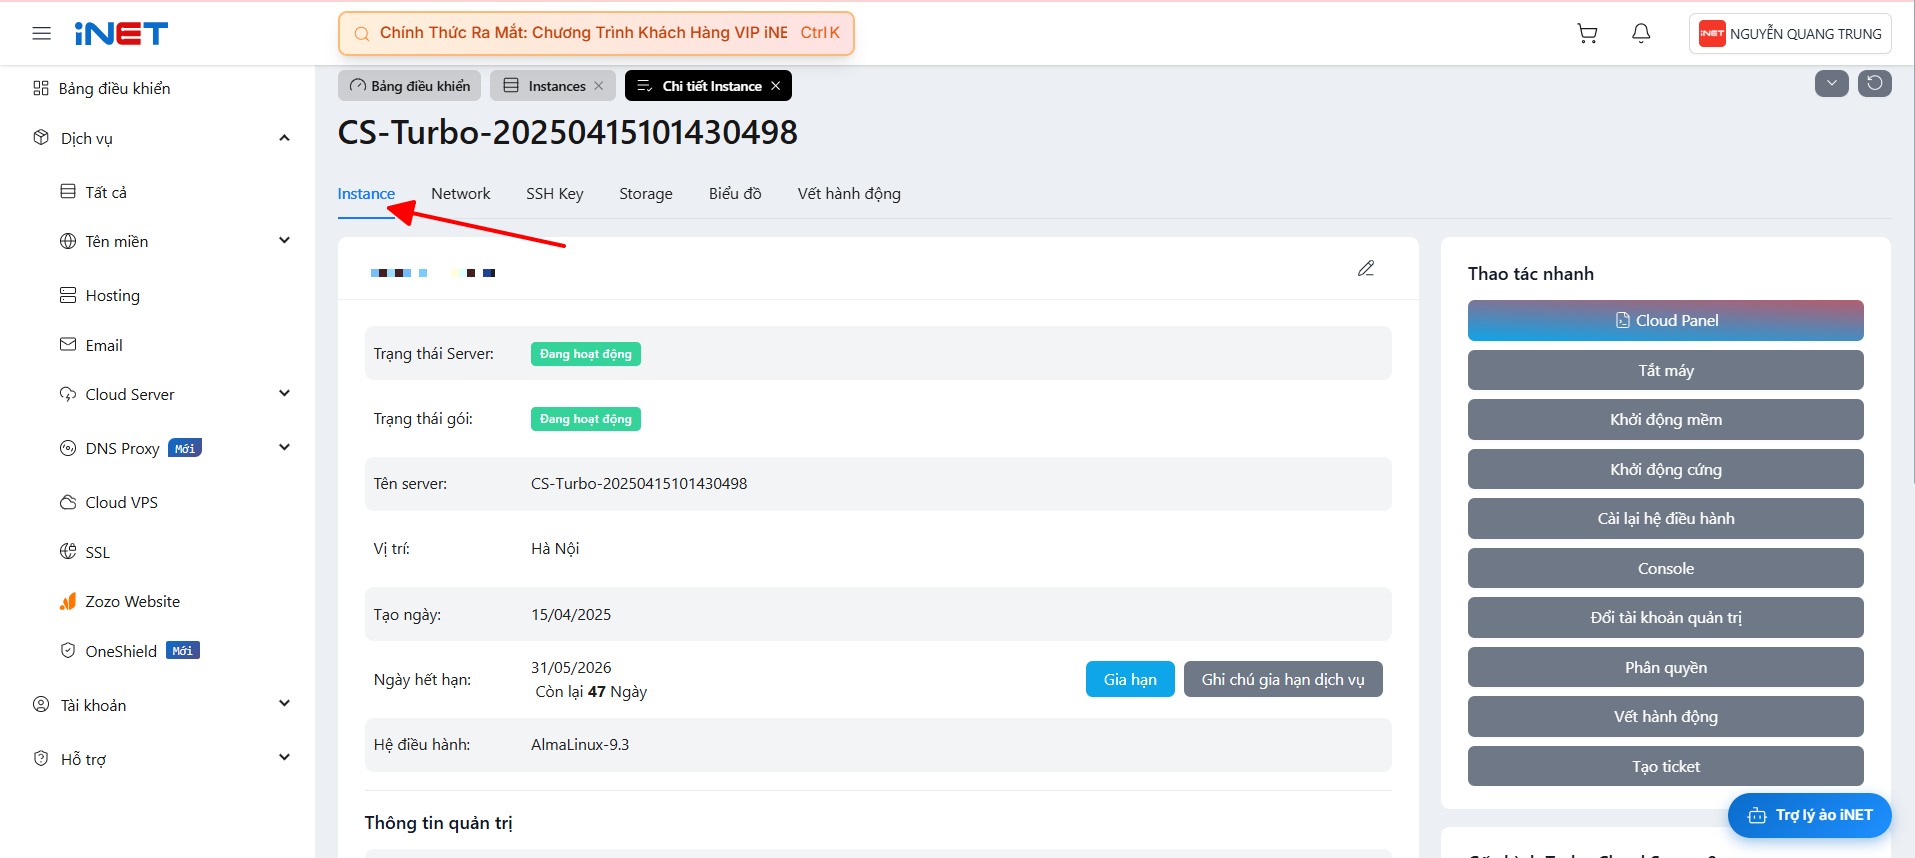Open the Console button

pyautogui.click(x=1666, y=568)
